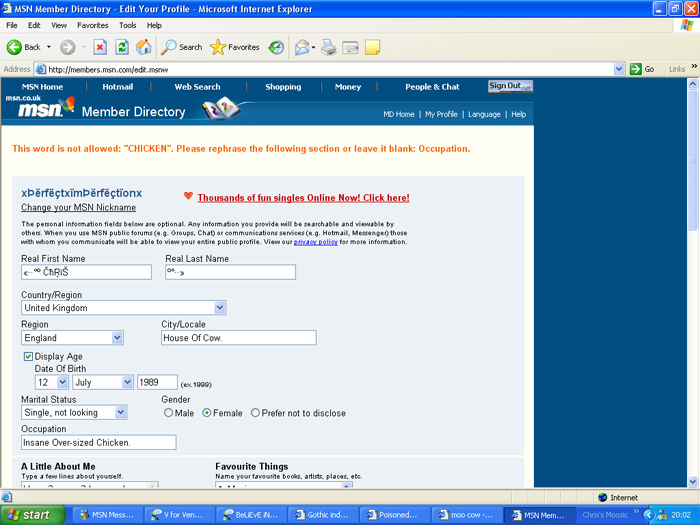The width and height of the screenshot is (700, 525).
Task: Click the Member Directory book image
Action: pos(220,108)
